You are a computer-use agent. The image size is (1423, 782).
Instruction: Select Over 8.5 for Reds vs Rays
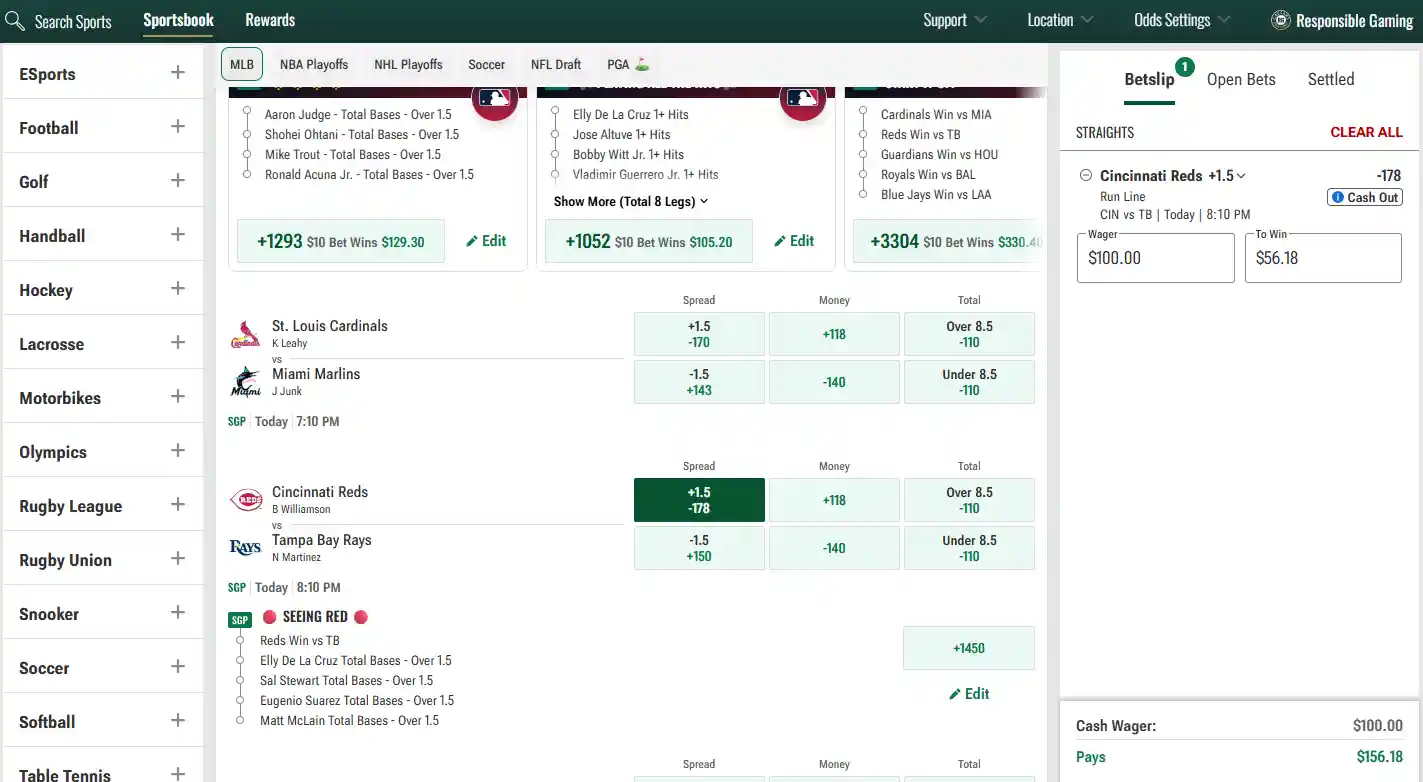pyautogui.click(x=969, y=500)
